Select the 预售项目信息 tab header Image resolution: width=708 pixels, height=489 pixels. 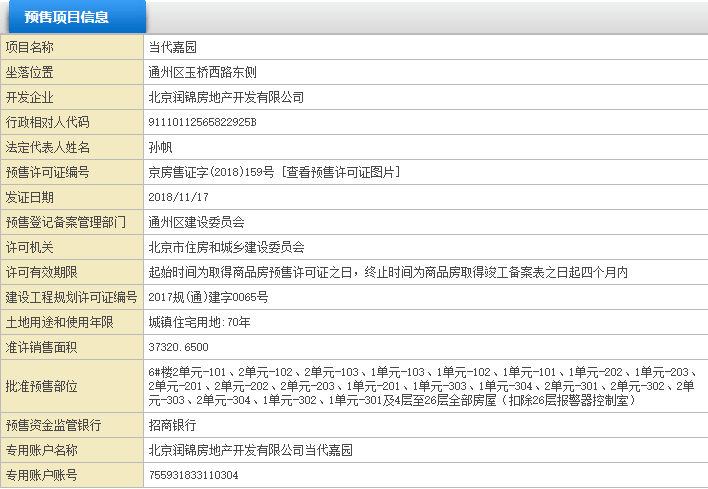coord(77,17)
